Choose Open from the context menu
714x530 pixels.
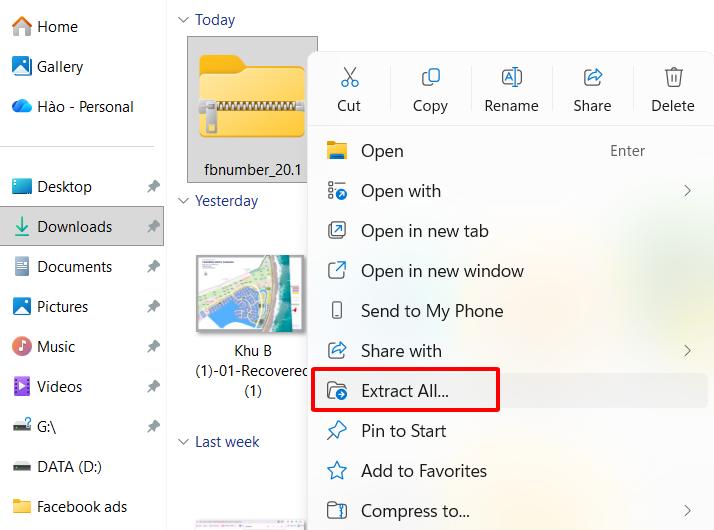pos(508,151)
